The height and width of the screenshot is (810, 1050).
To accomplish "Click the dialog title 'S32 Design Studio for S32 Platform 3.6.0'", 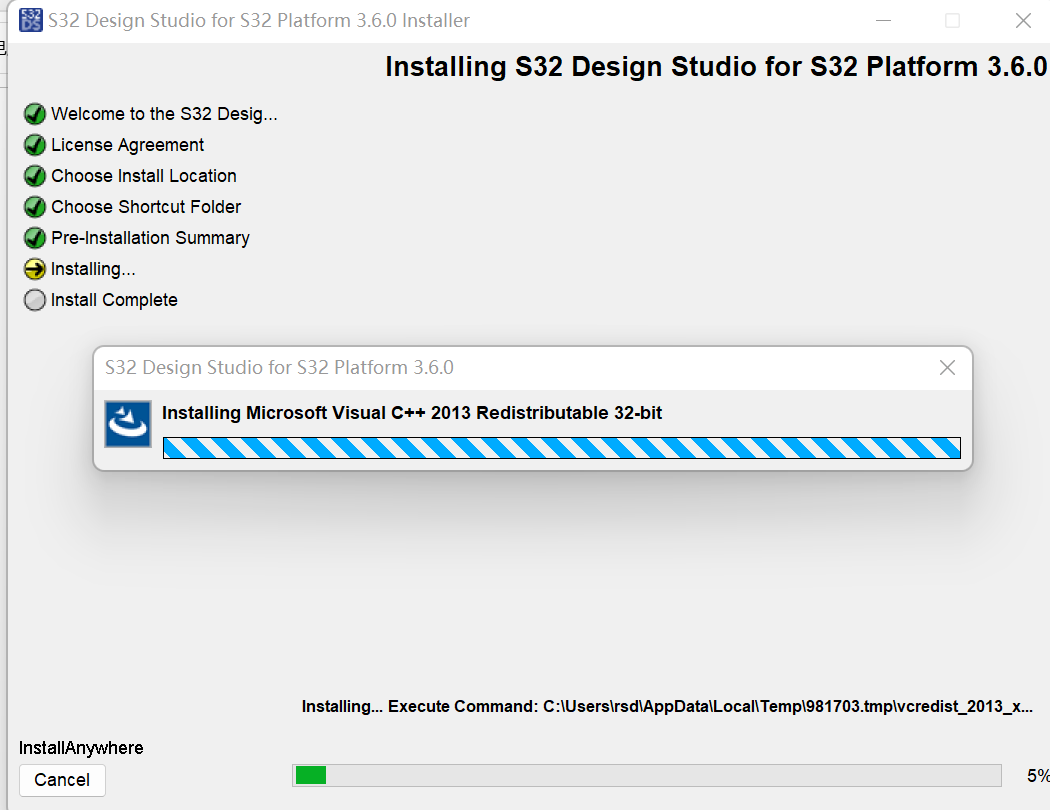I will tap(279, 368).
